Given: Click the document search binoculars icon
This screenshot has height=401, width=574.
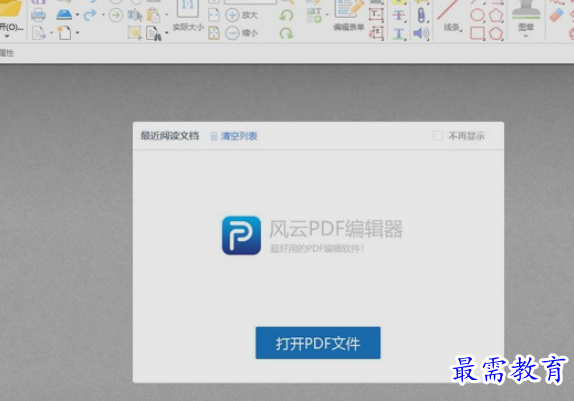Looking at the screenshot, I should click(x=154, y=33).
